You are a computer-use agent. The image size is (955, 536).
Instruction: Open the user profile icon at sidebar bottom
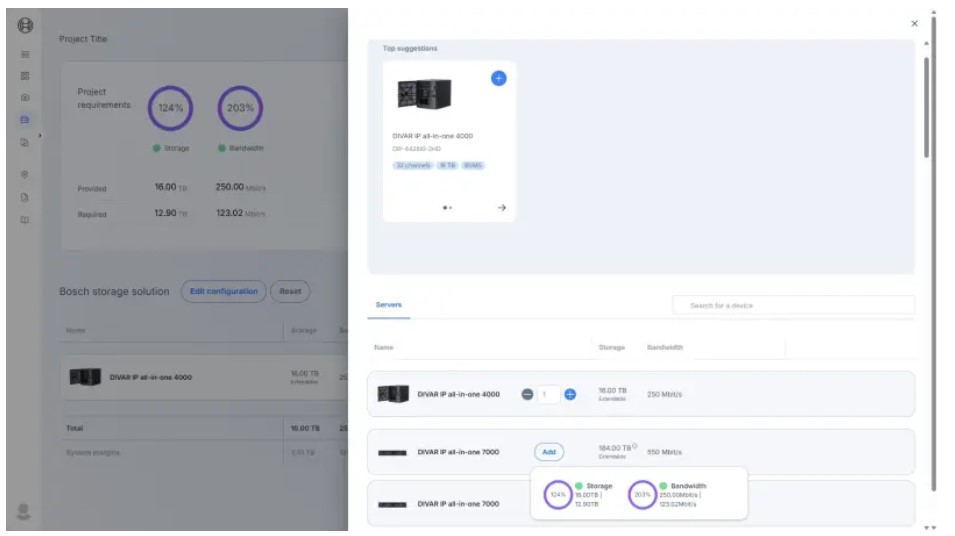pos(24,512)
